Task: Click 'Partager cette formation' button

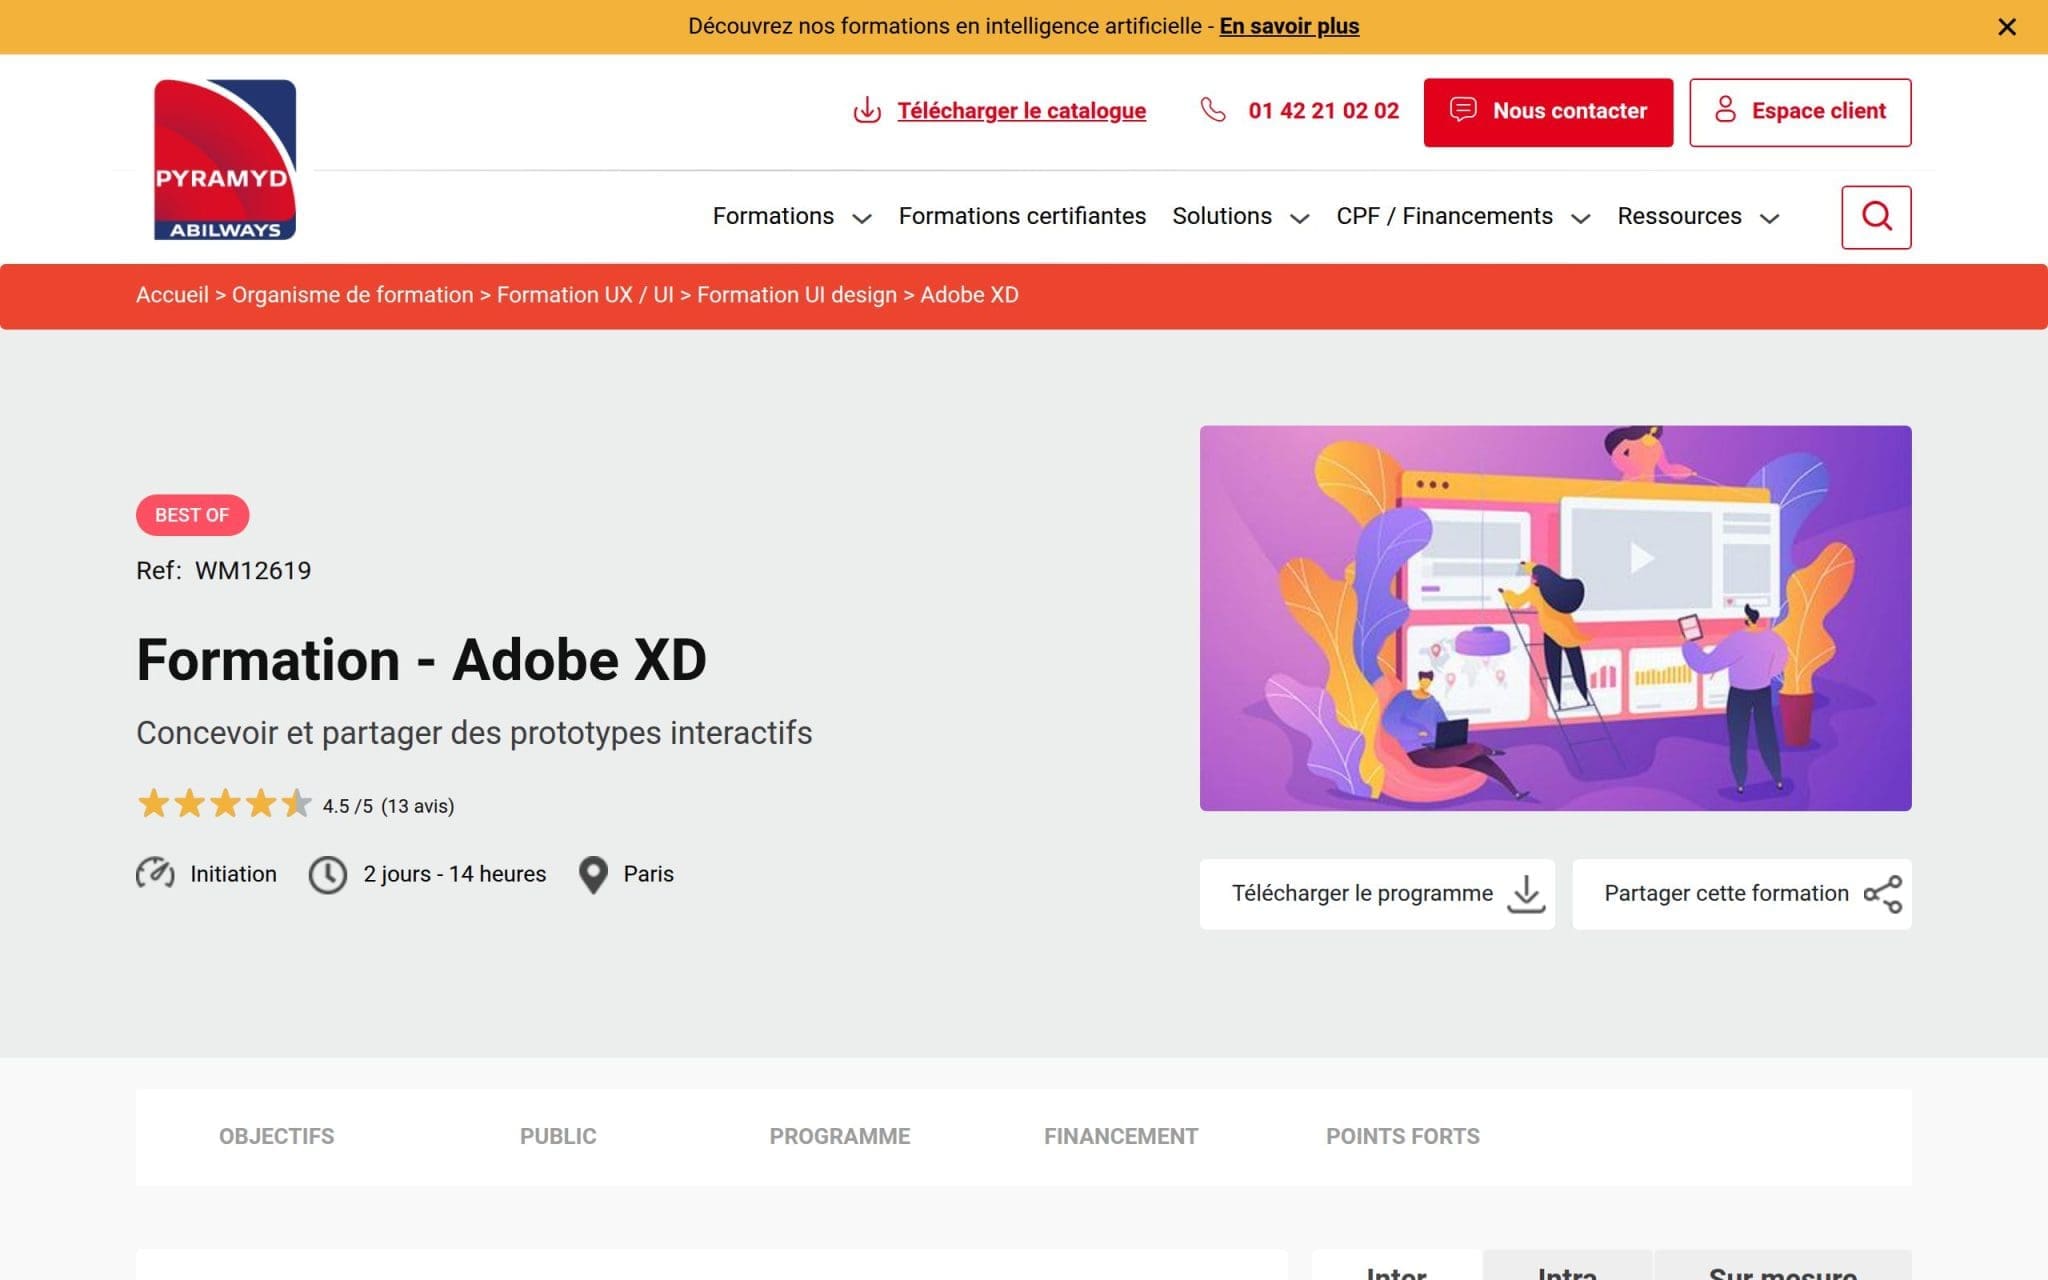Action: point(1742,894)
